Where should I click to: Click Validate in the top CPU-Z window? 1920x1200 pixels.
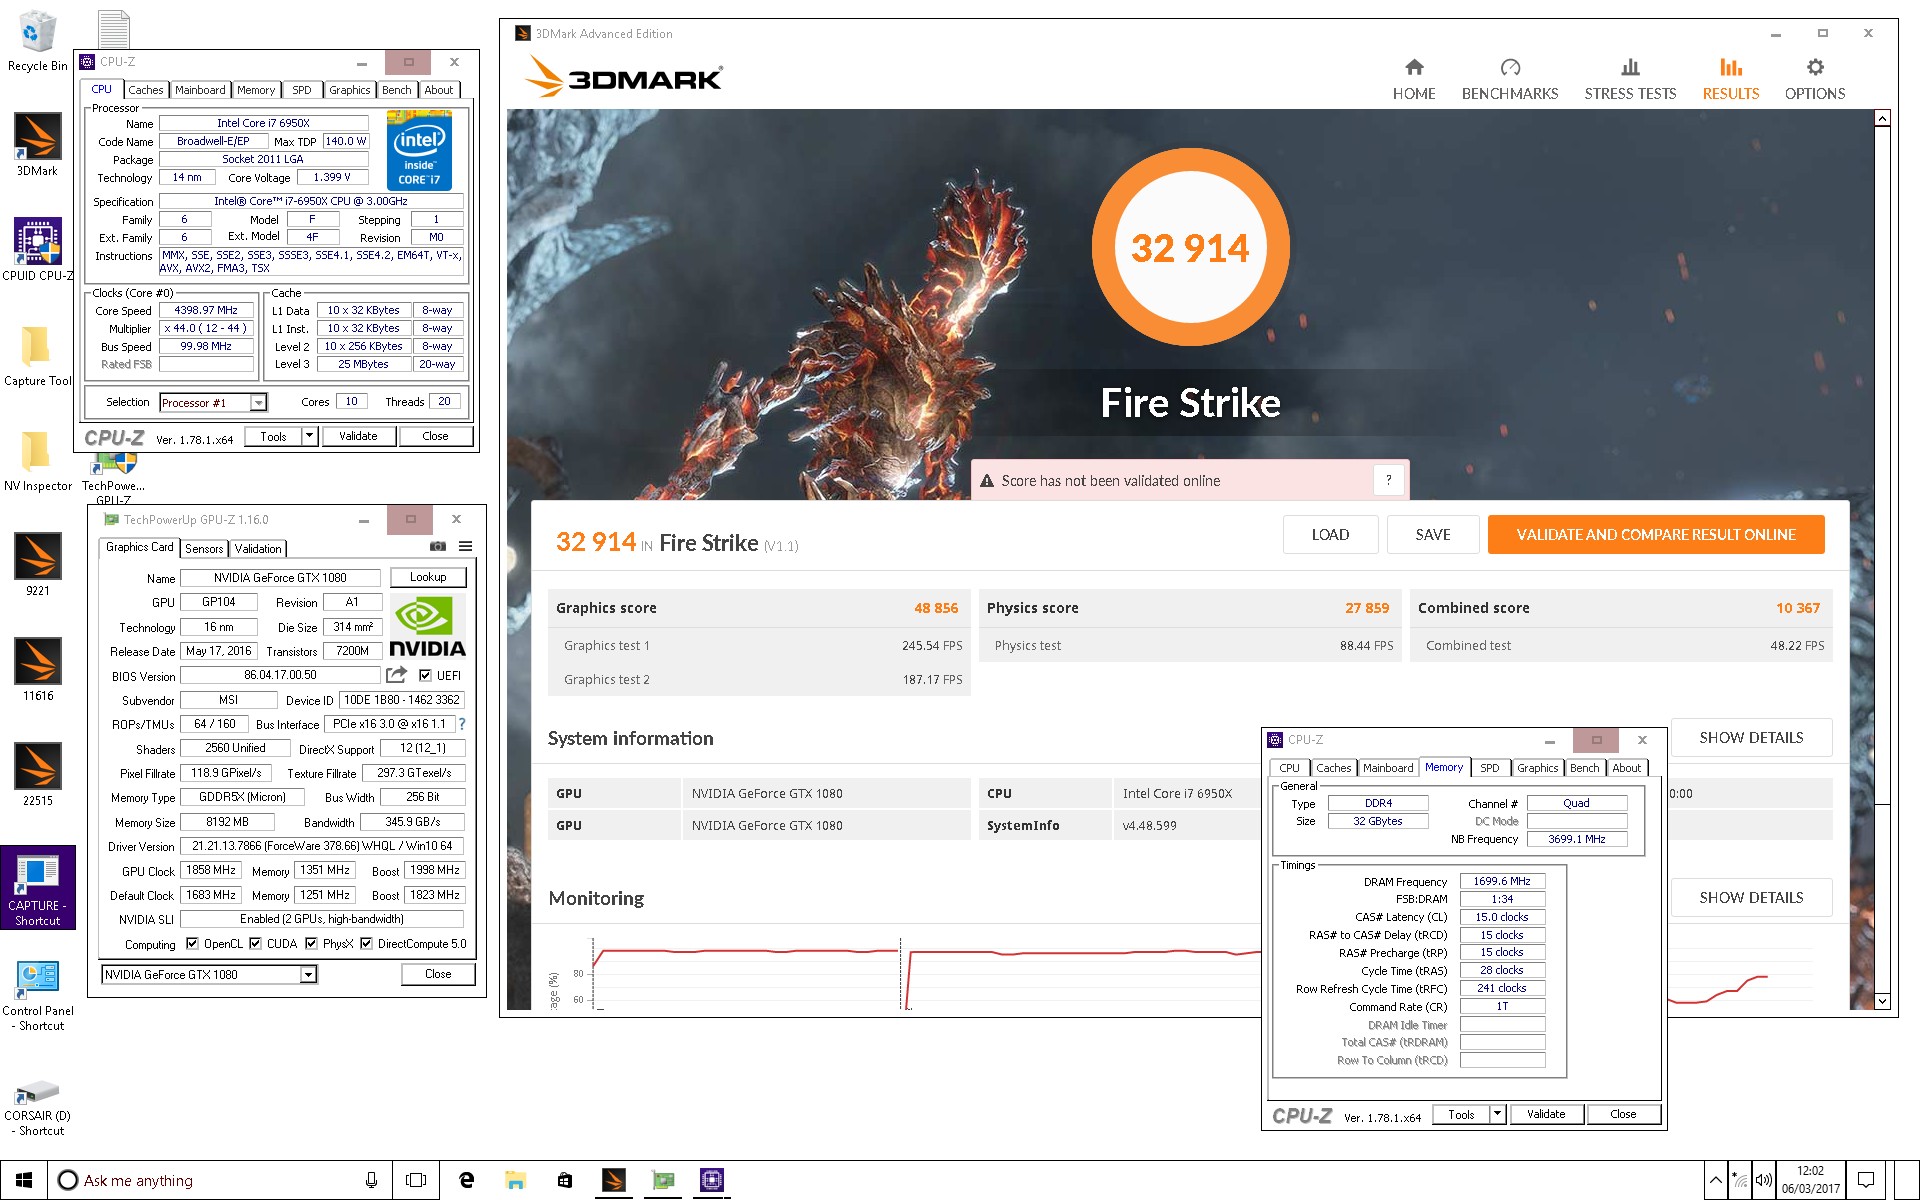coord(358,436)
